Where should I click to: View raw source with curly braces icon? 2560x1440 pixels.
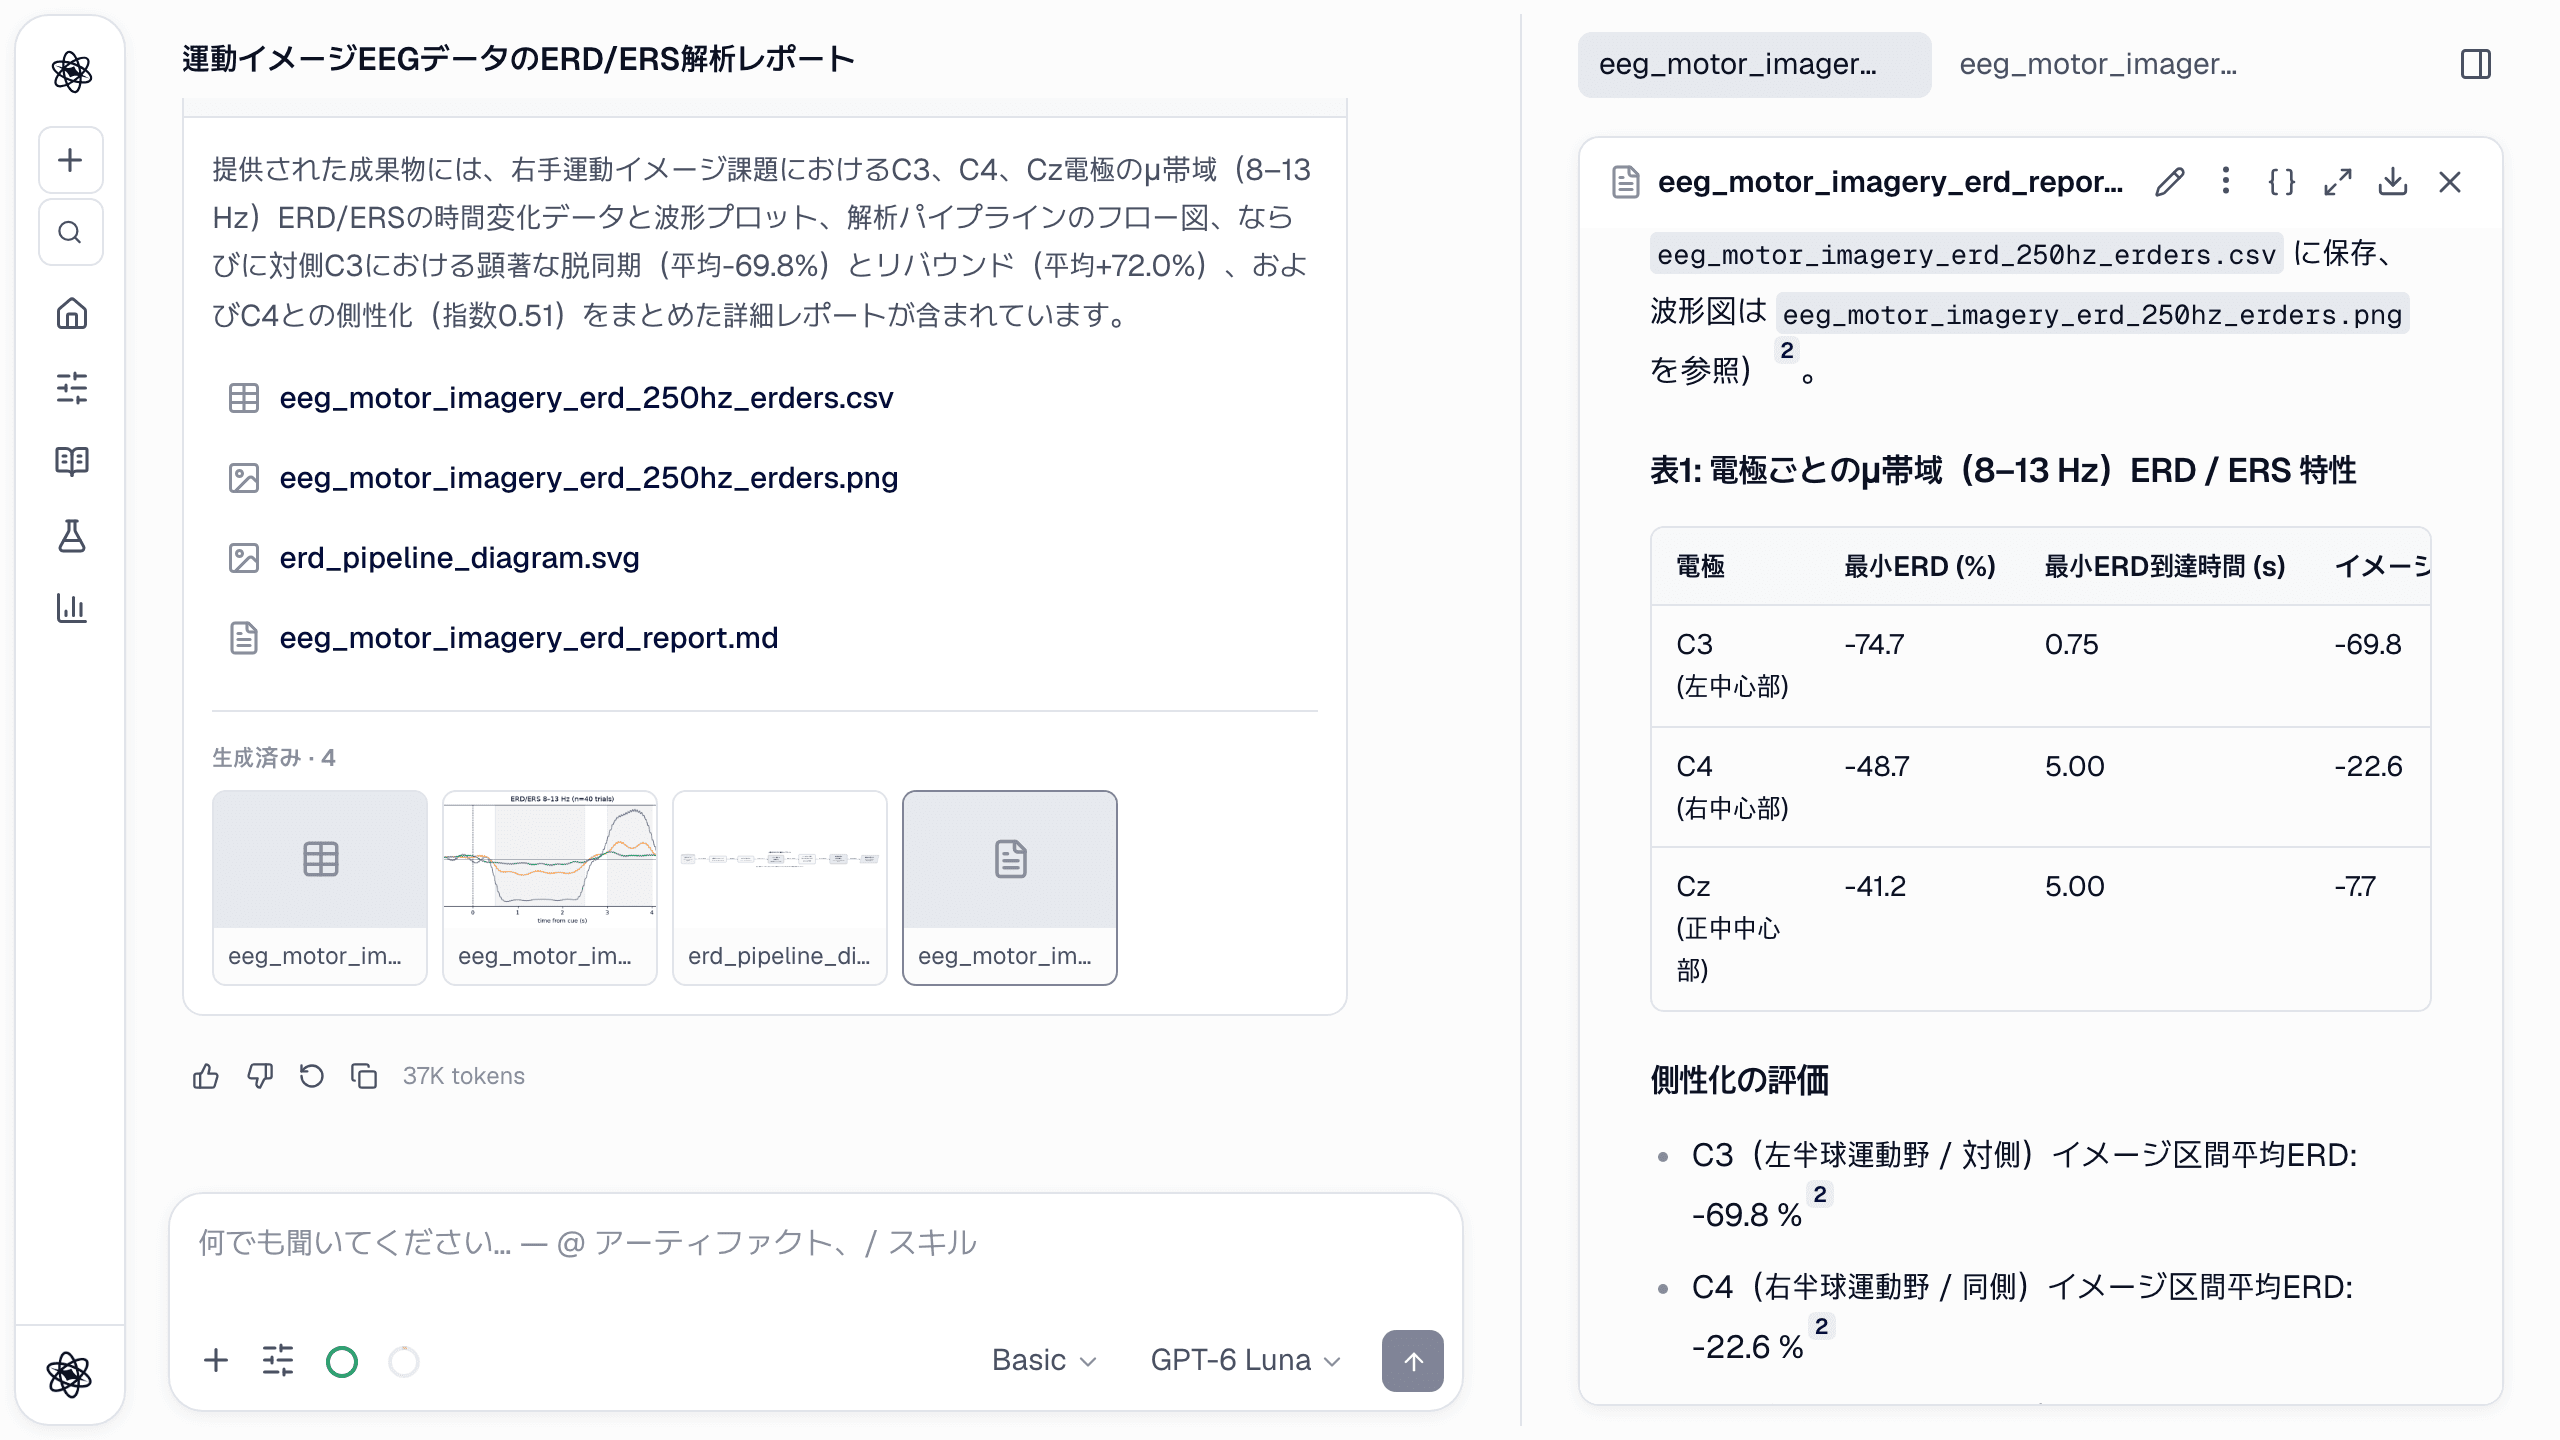click(x=2281, y=182)
